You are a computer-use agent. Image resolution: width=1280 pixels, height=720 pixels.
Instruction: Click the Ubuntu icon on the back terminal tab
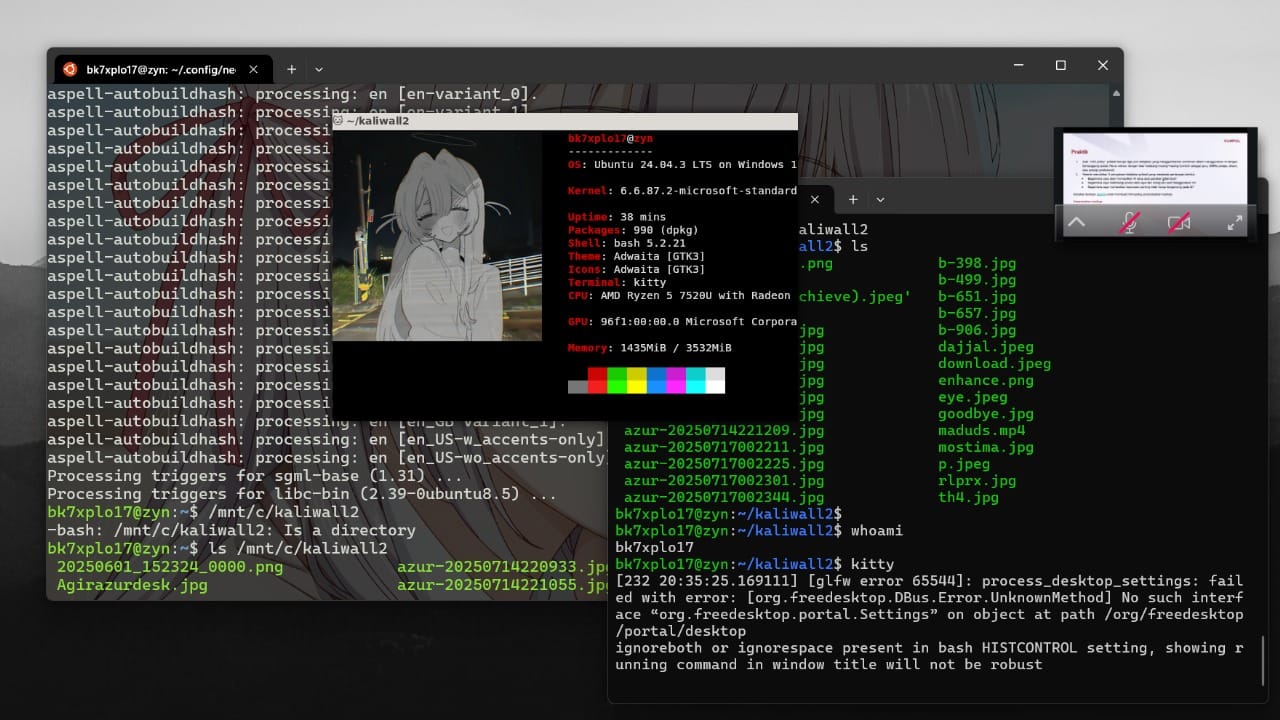tap(70, 69)
